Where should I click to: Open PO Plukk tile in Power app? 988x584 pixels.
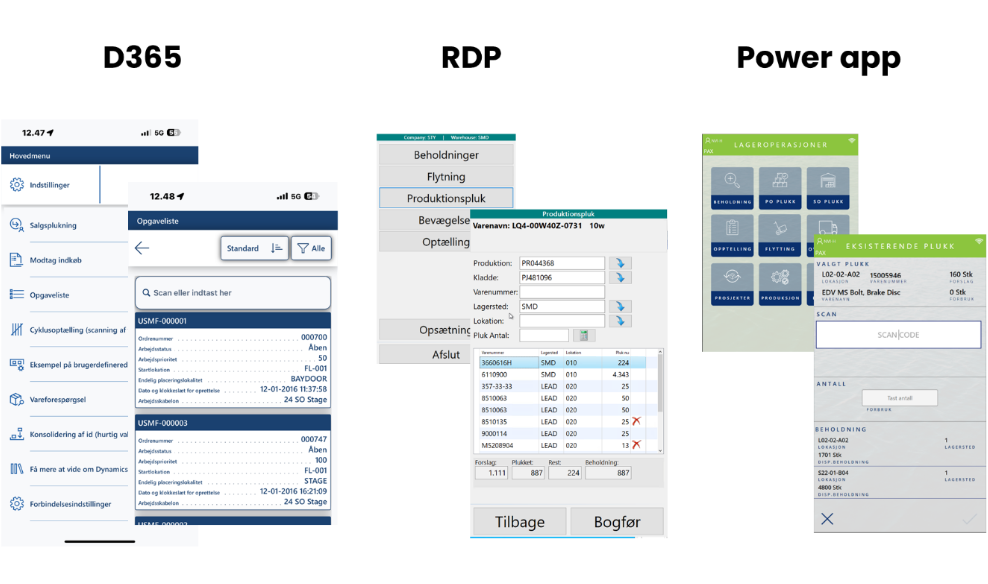780,188
